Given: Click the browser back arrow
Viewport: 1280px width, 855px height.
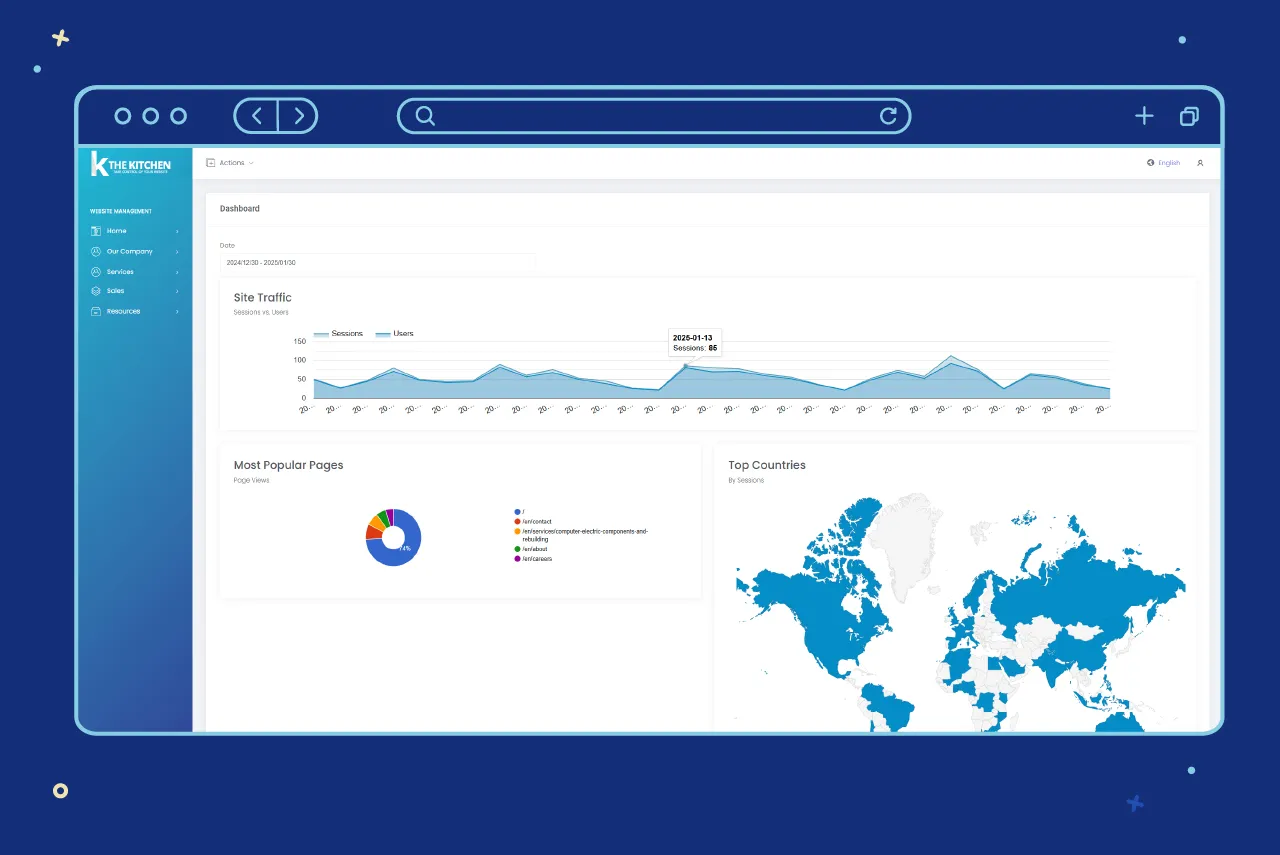Looking at the screenshot, I should pos(257,116).
